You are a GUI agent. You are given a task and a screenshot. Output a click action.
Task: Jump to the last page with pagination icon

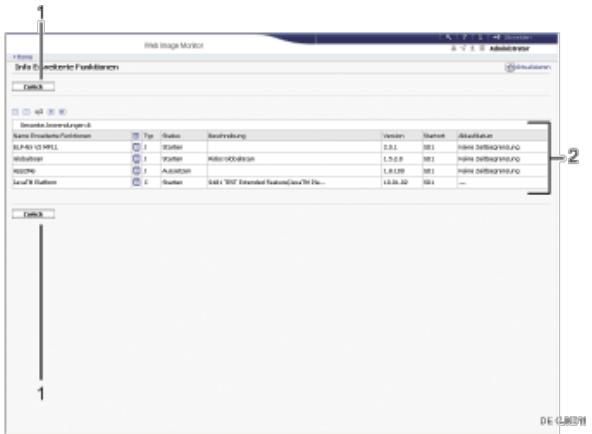[62, 112]
